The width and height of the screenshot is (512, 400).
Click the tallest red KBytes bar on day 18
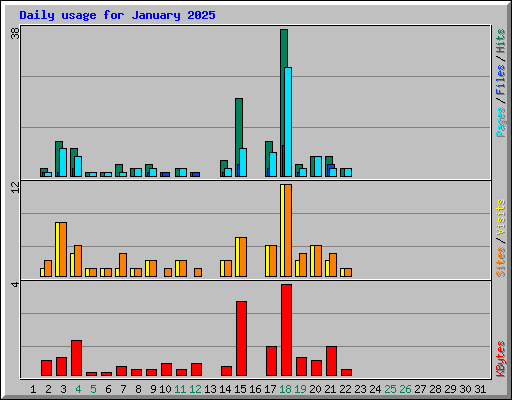[287, 330]
